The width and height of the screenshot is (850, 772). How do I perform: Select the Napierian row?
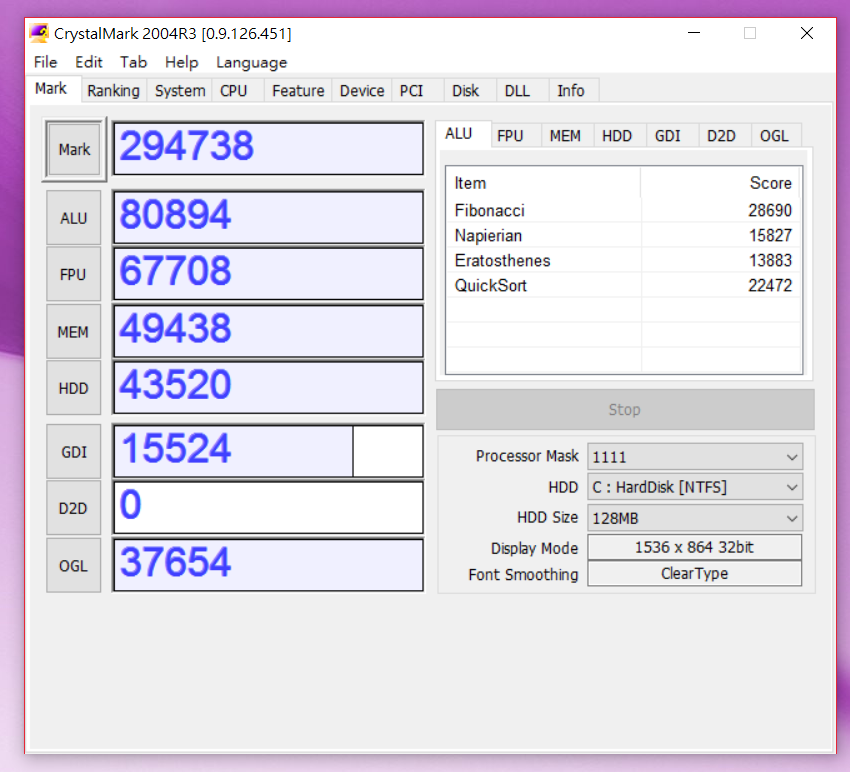(x=623, y=235)
